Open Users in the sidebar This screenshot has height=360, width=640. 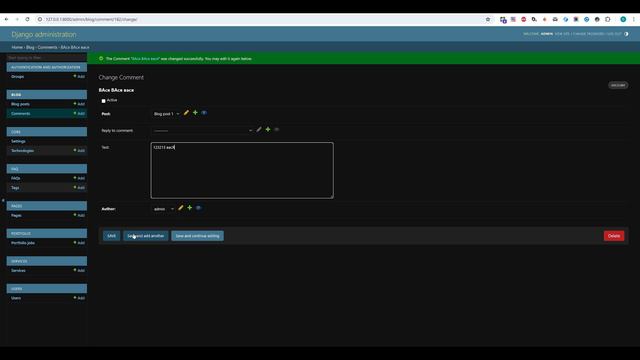(x=16, y=298)
